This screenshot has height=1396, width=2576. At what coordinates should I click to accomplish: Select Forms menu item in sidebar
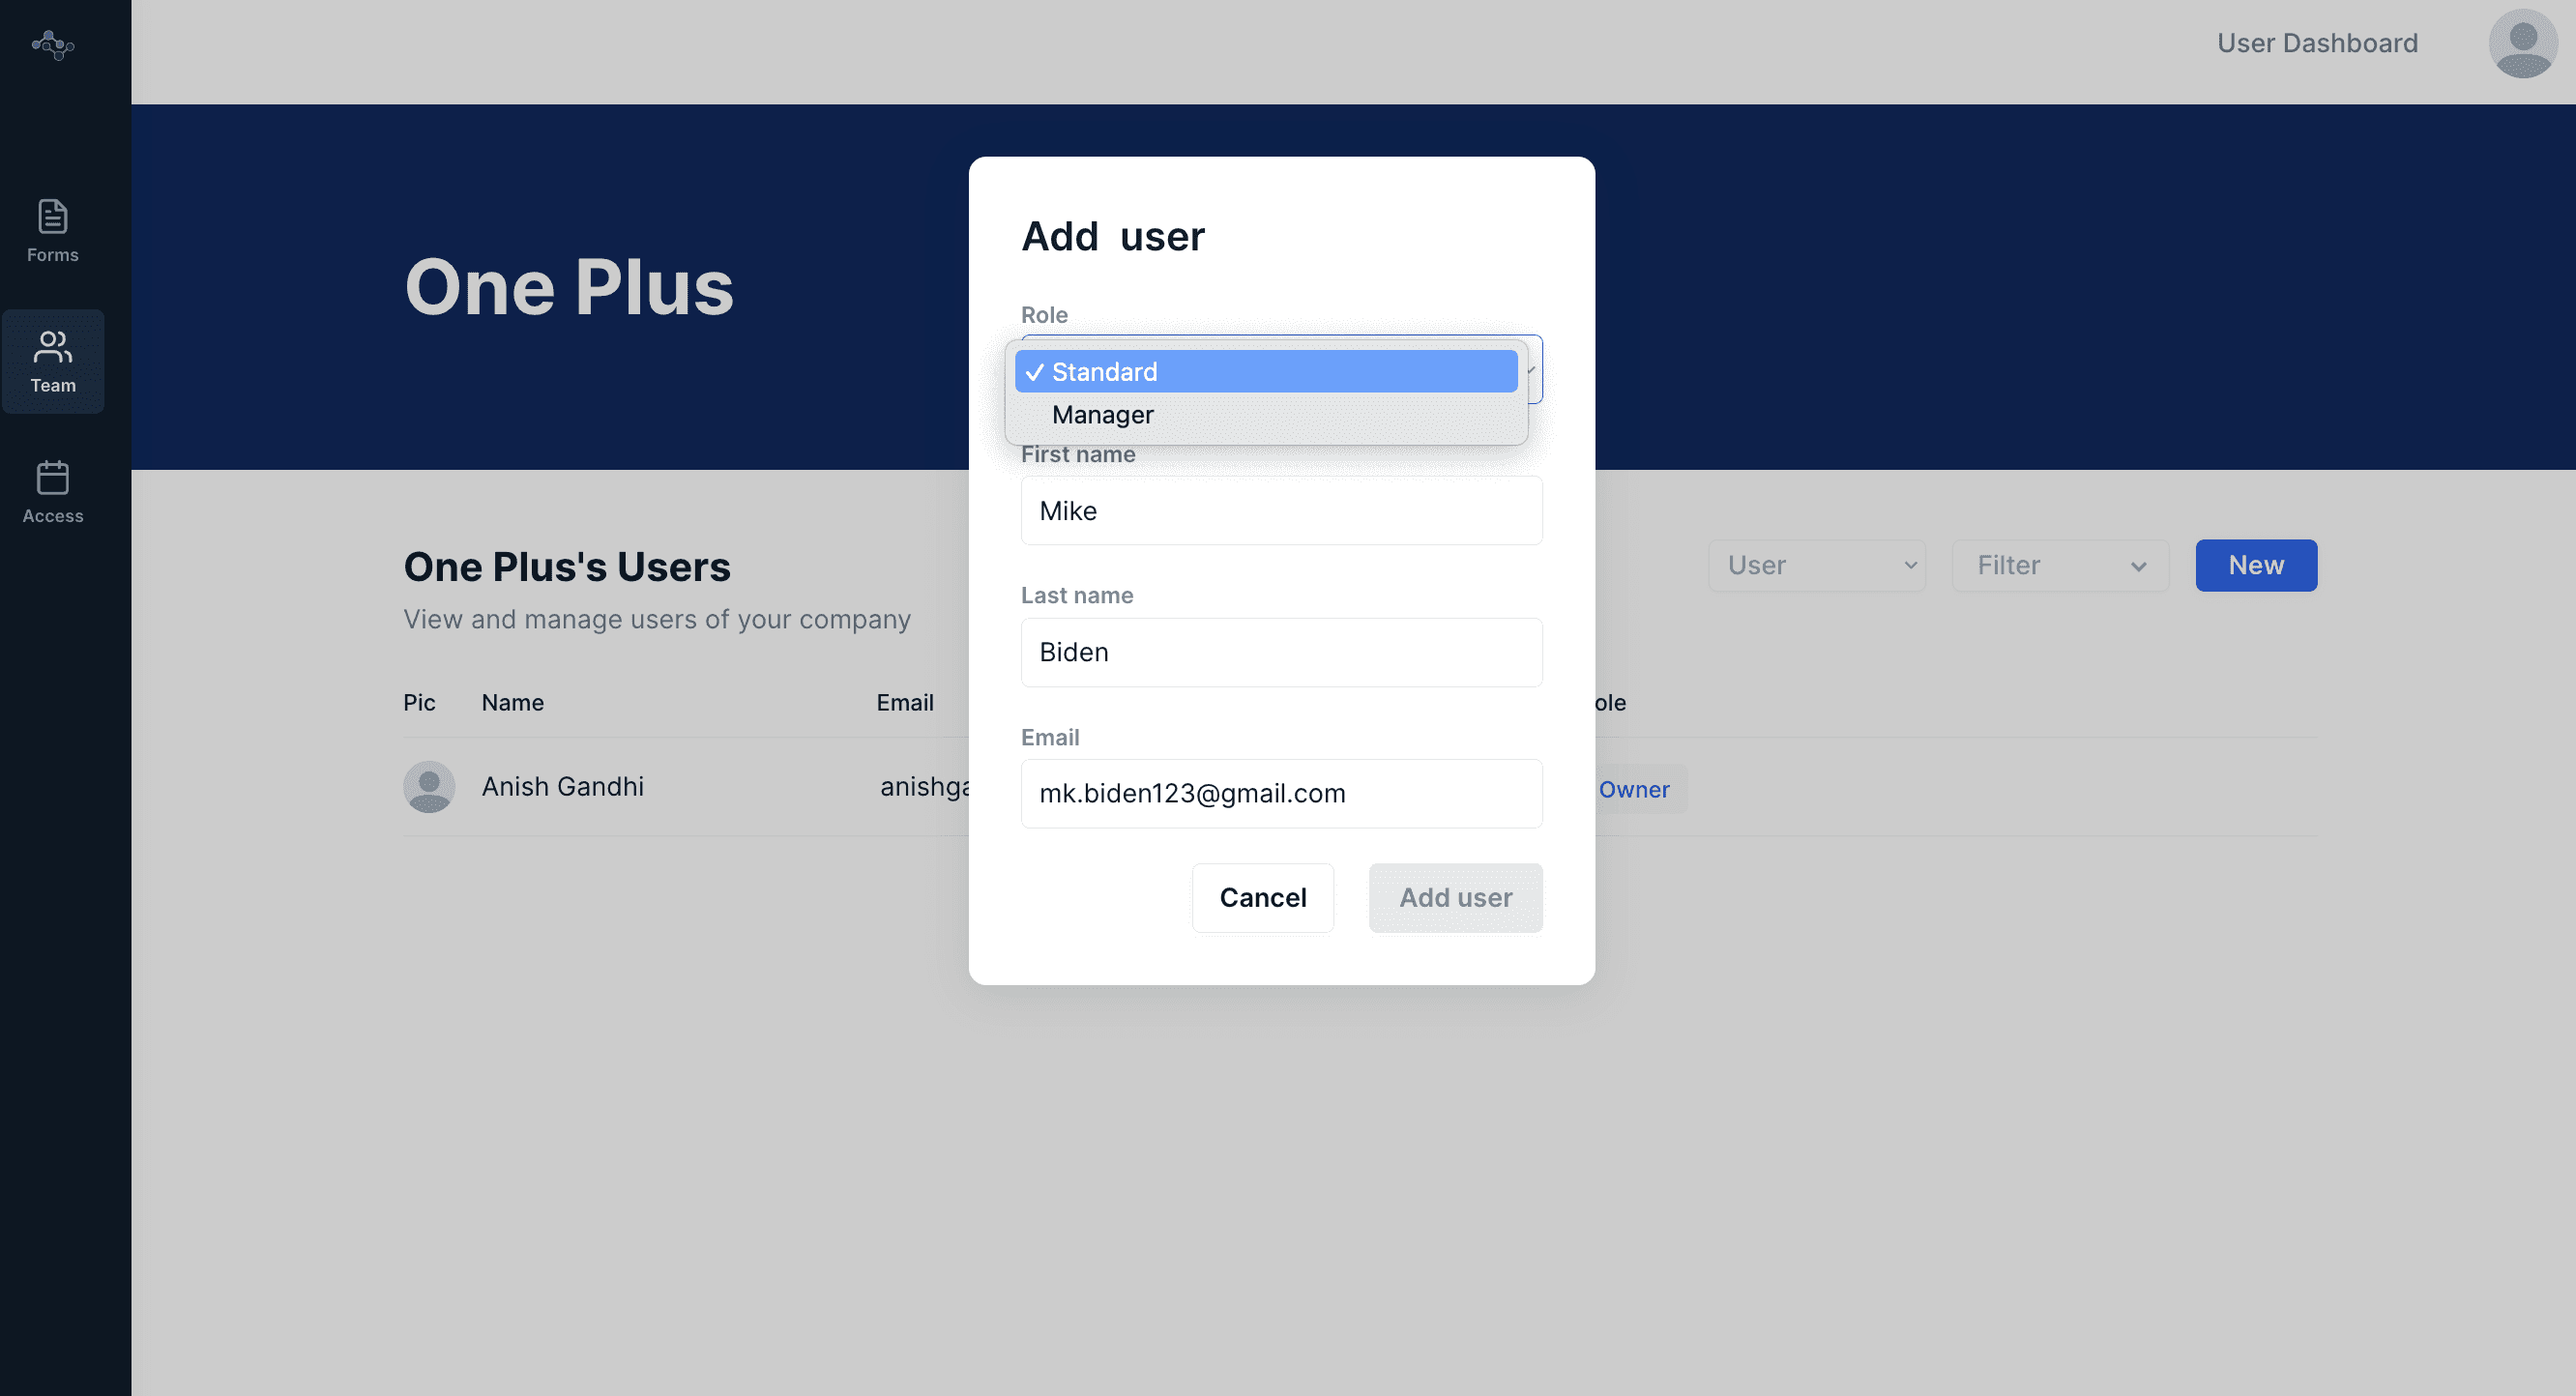pos(51,229)
